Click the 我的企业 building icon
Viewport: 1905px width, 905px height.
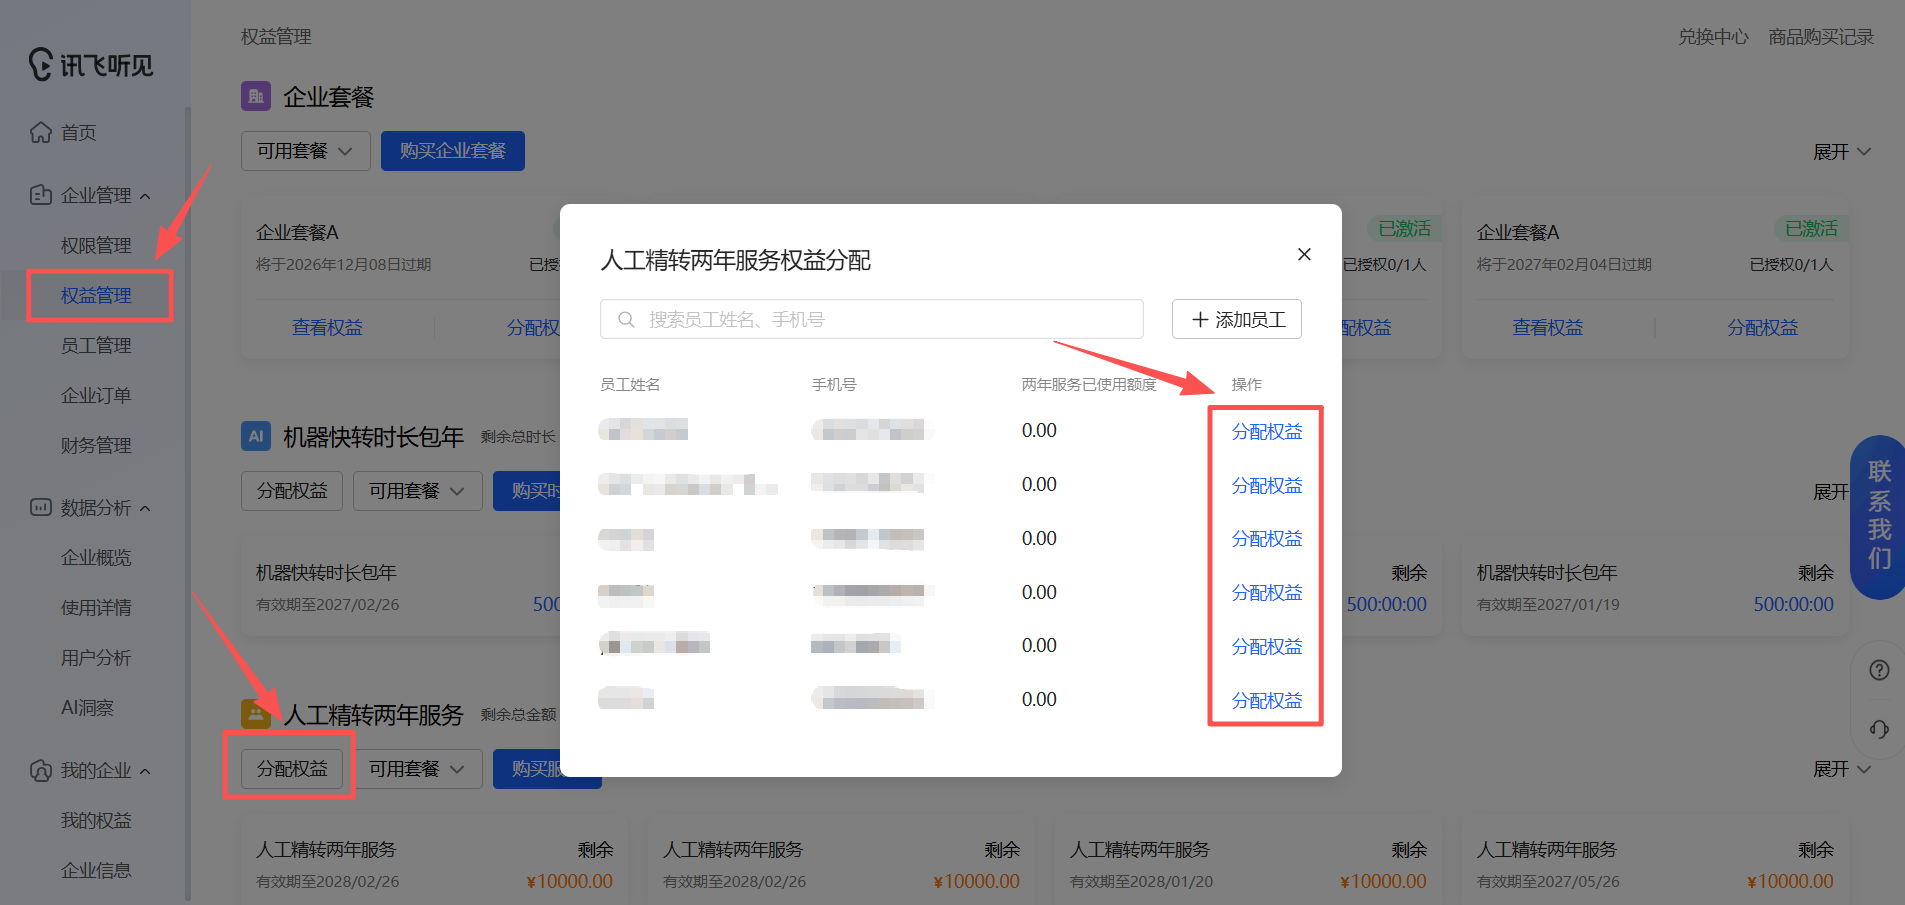tap(40, 770)
